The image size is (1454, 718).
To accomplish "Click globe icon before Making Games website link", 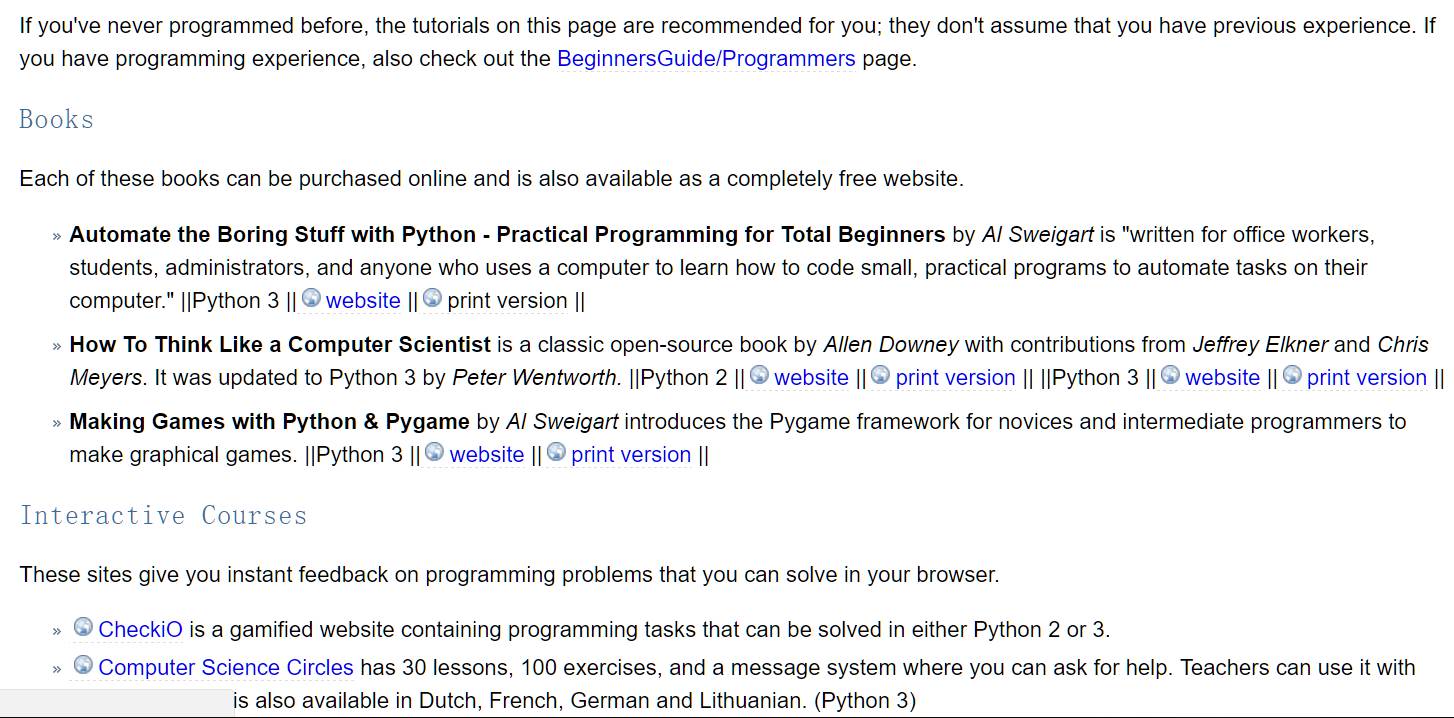I will tap(434, 452).
